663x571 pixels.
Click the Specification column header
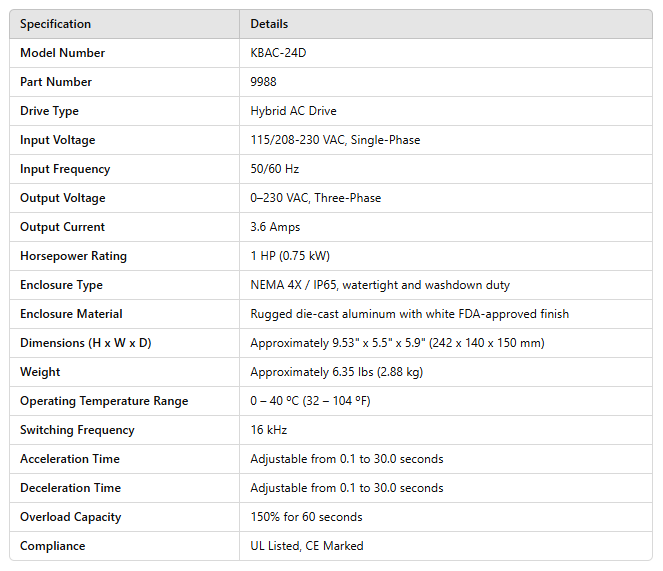[55, 24]
